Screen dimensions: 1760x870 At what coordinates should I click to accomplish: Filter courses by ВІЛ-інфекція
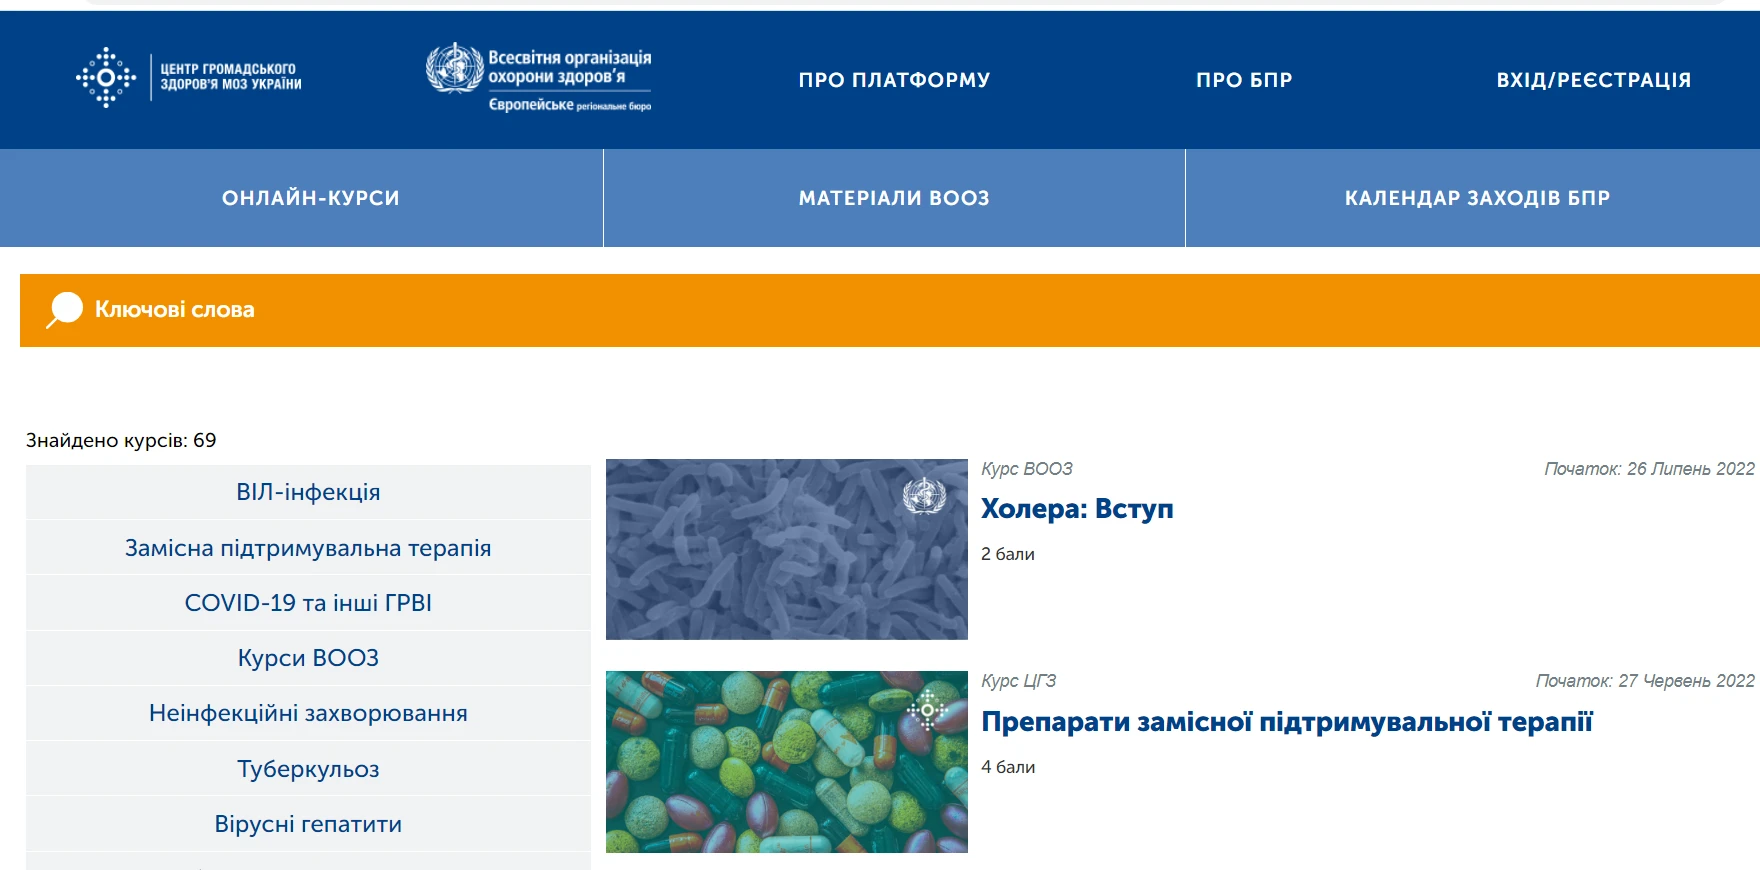pyautogui.click(x=308, y=492)
